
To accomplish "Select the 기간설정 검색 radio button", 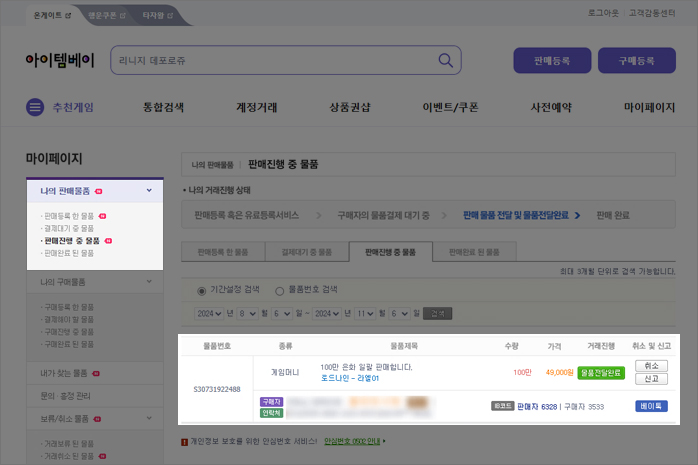I will (202, 291).
